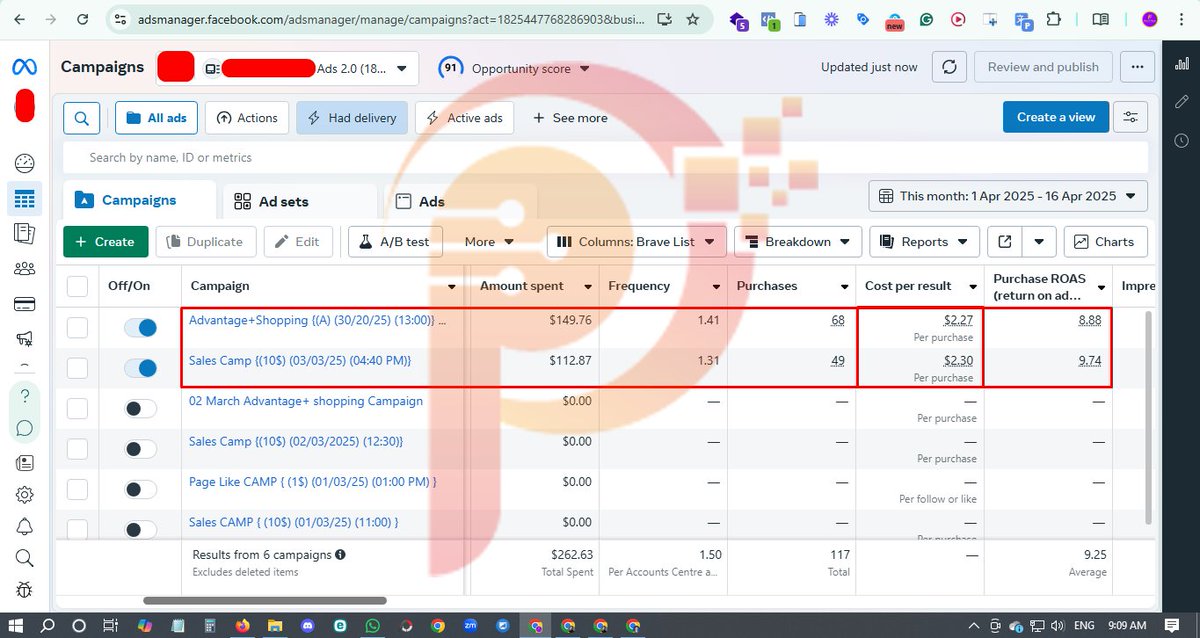Open the clock history icon in right panel
Viewport: 1200px width, 638px height.
[x=1181, y=141]
